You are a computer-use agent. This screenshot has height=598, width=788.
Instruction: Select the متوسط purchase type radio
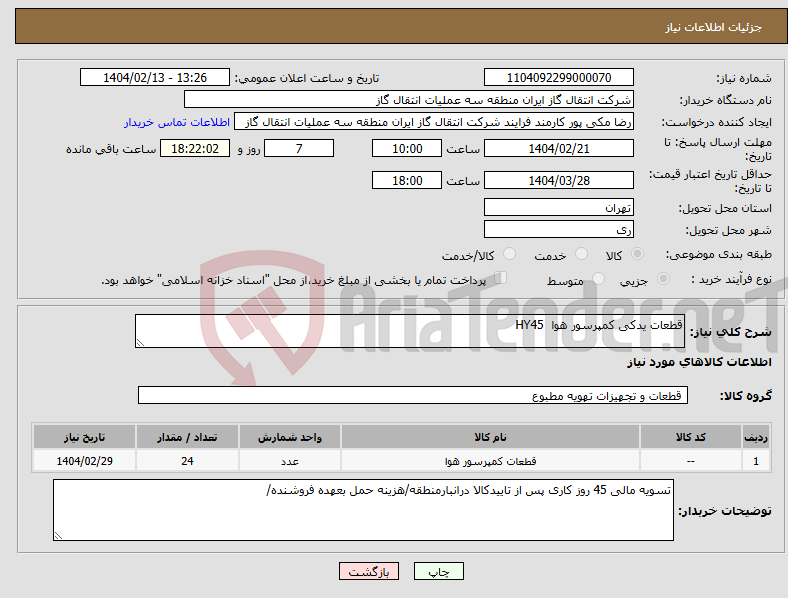[x=599, y=279]
